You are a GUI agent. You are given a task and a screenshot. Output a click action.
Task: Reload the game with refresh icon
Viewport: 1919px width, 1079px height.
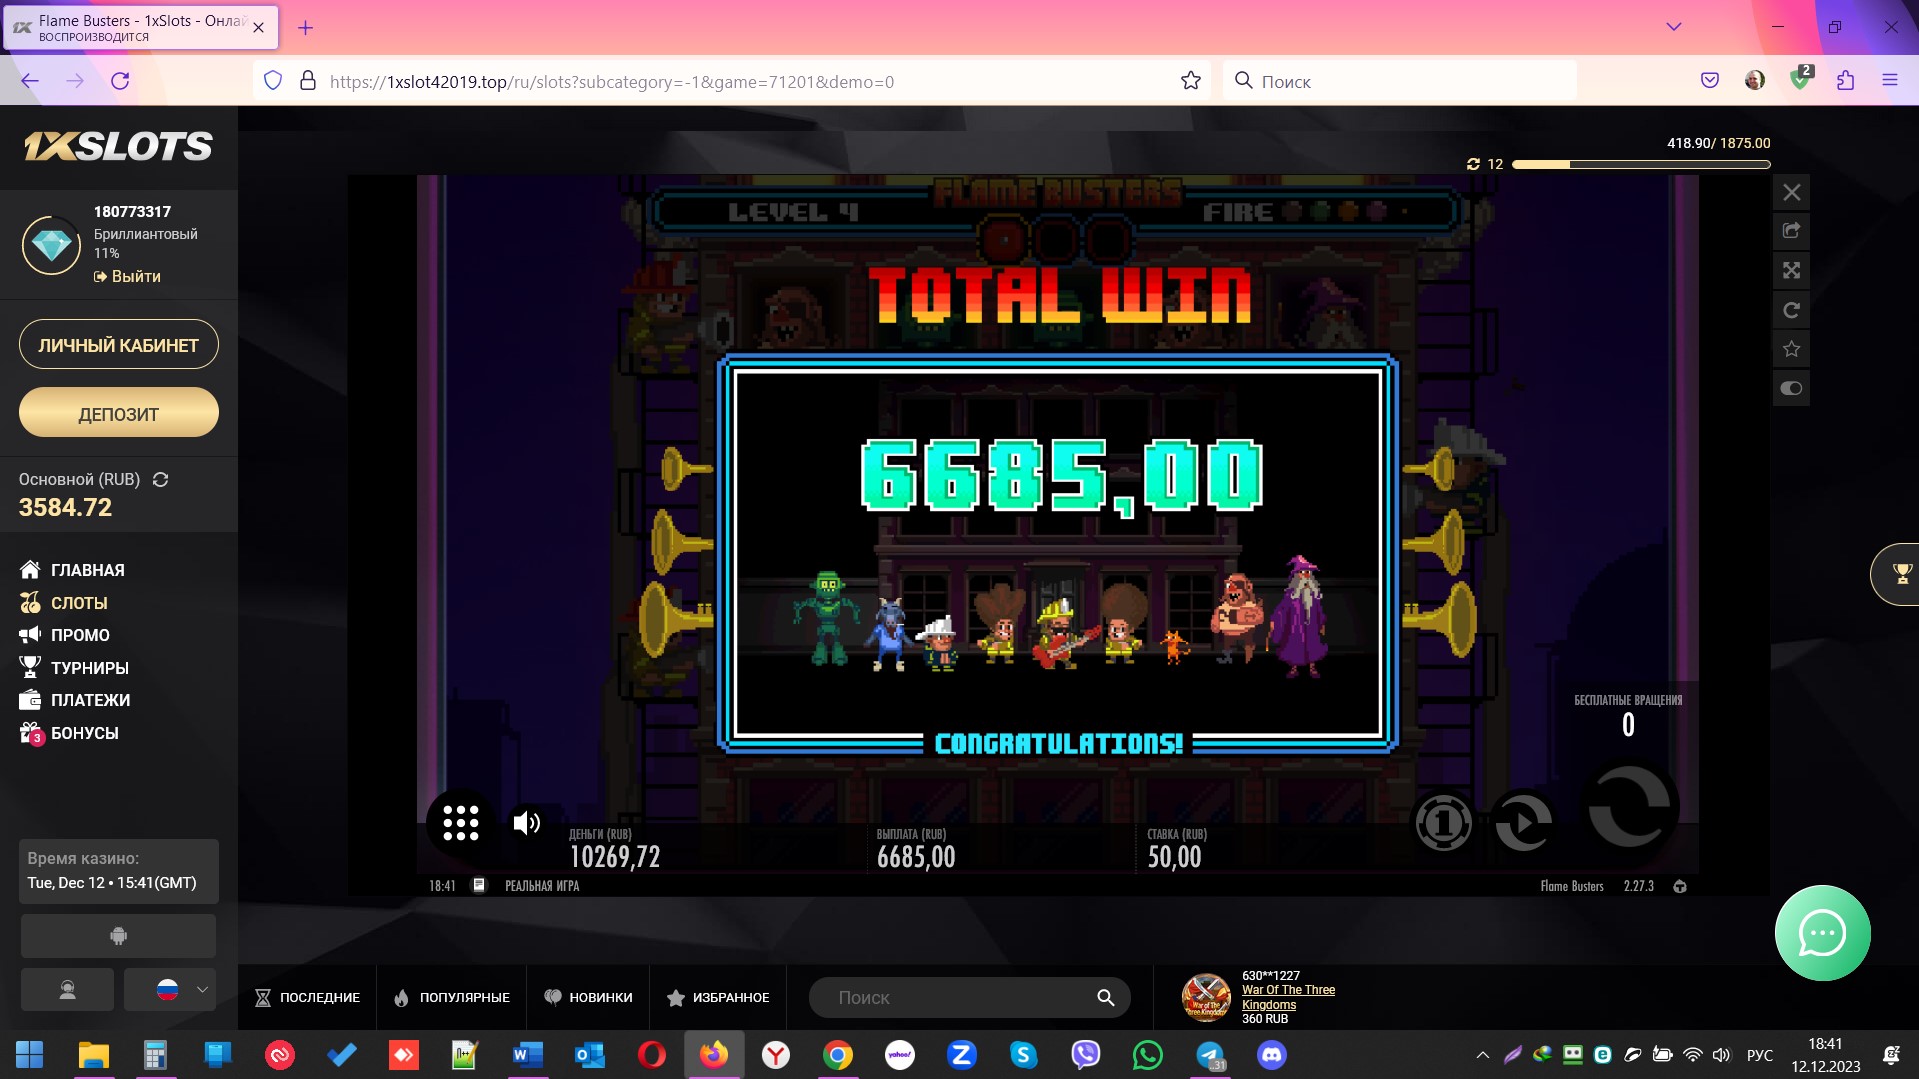(1791, 310)
